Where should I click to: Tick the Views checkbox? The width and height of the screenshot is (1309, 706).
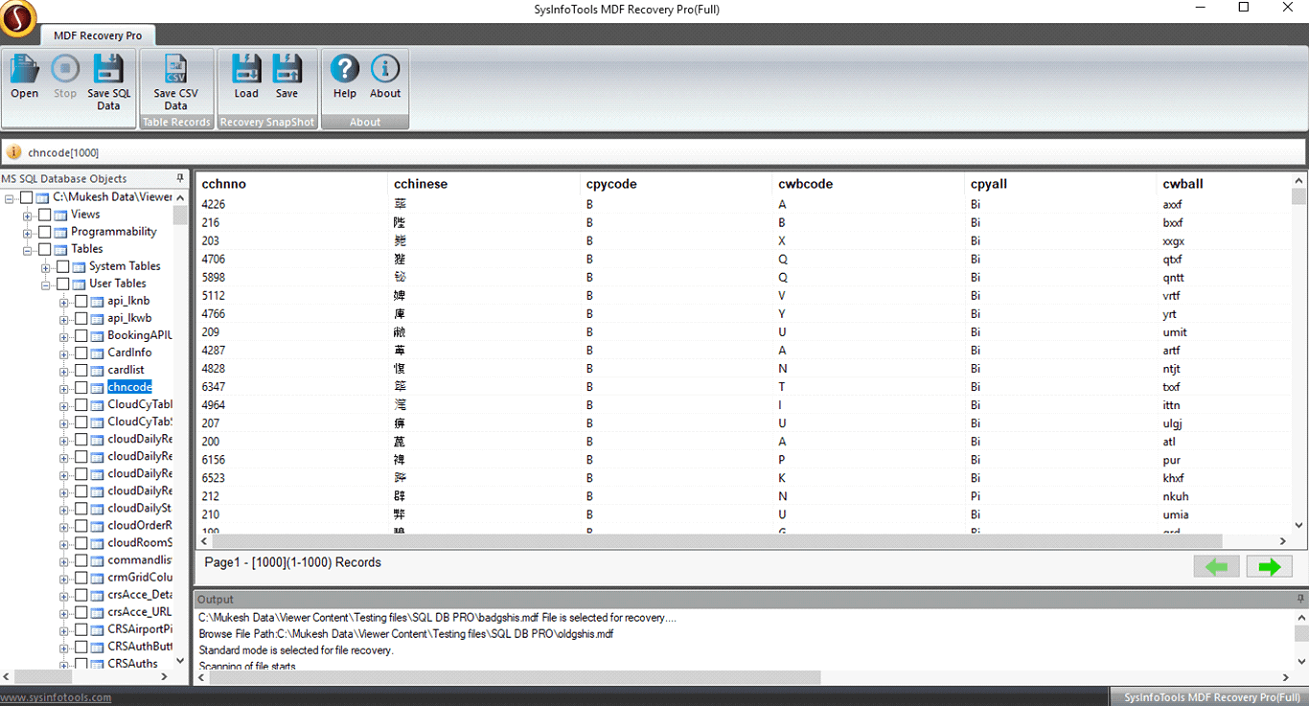(45, 215)
